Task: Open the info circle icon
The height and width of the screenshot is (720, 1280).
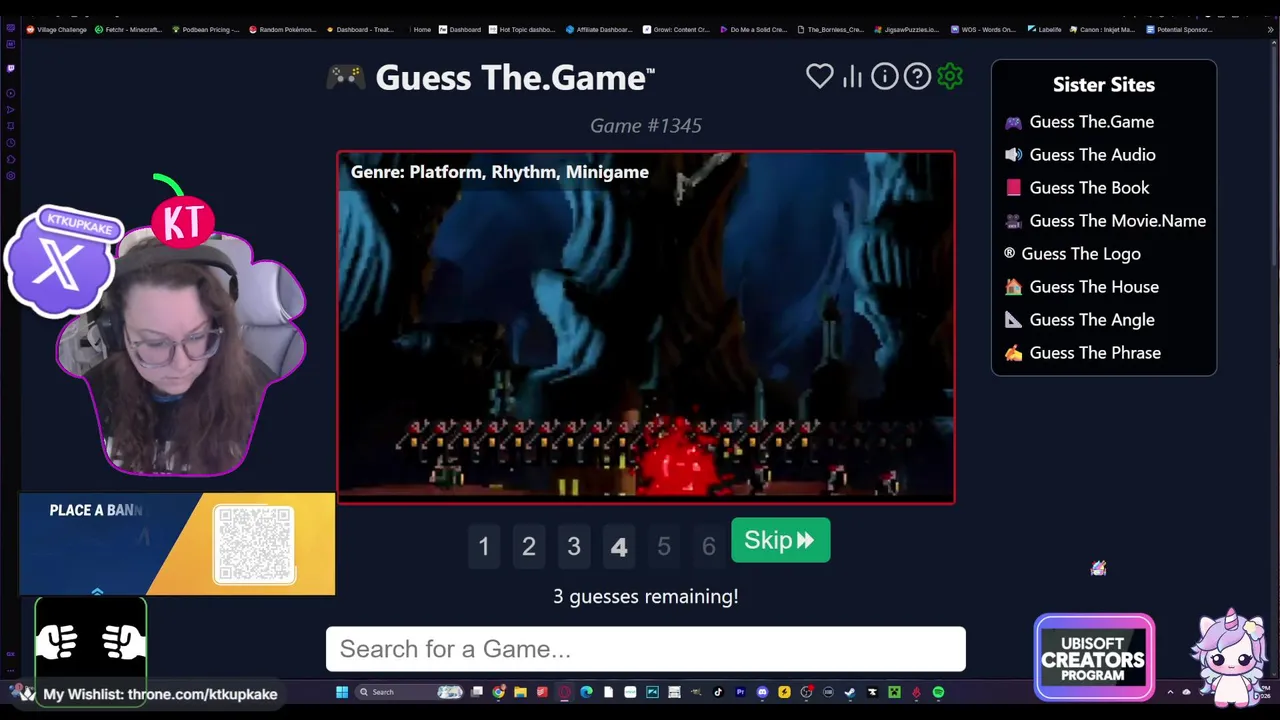Action: (884, 76)
